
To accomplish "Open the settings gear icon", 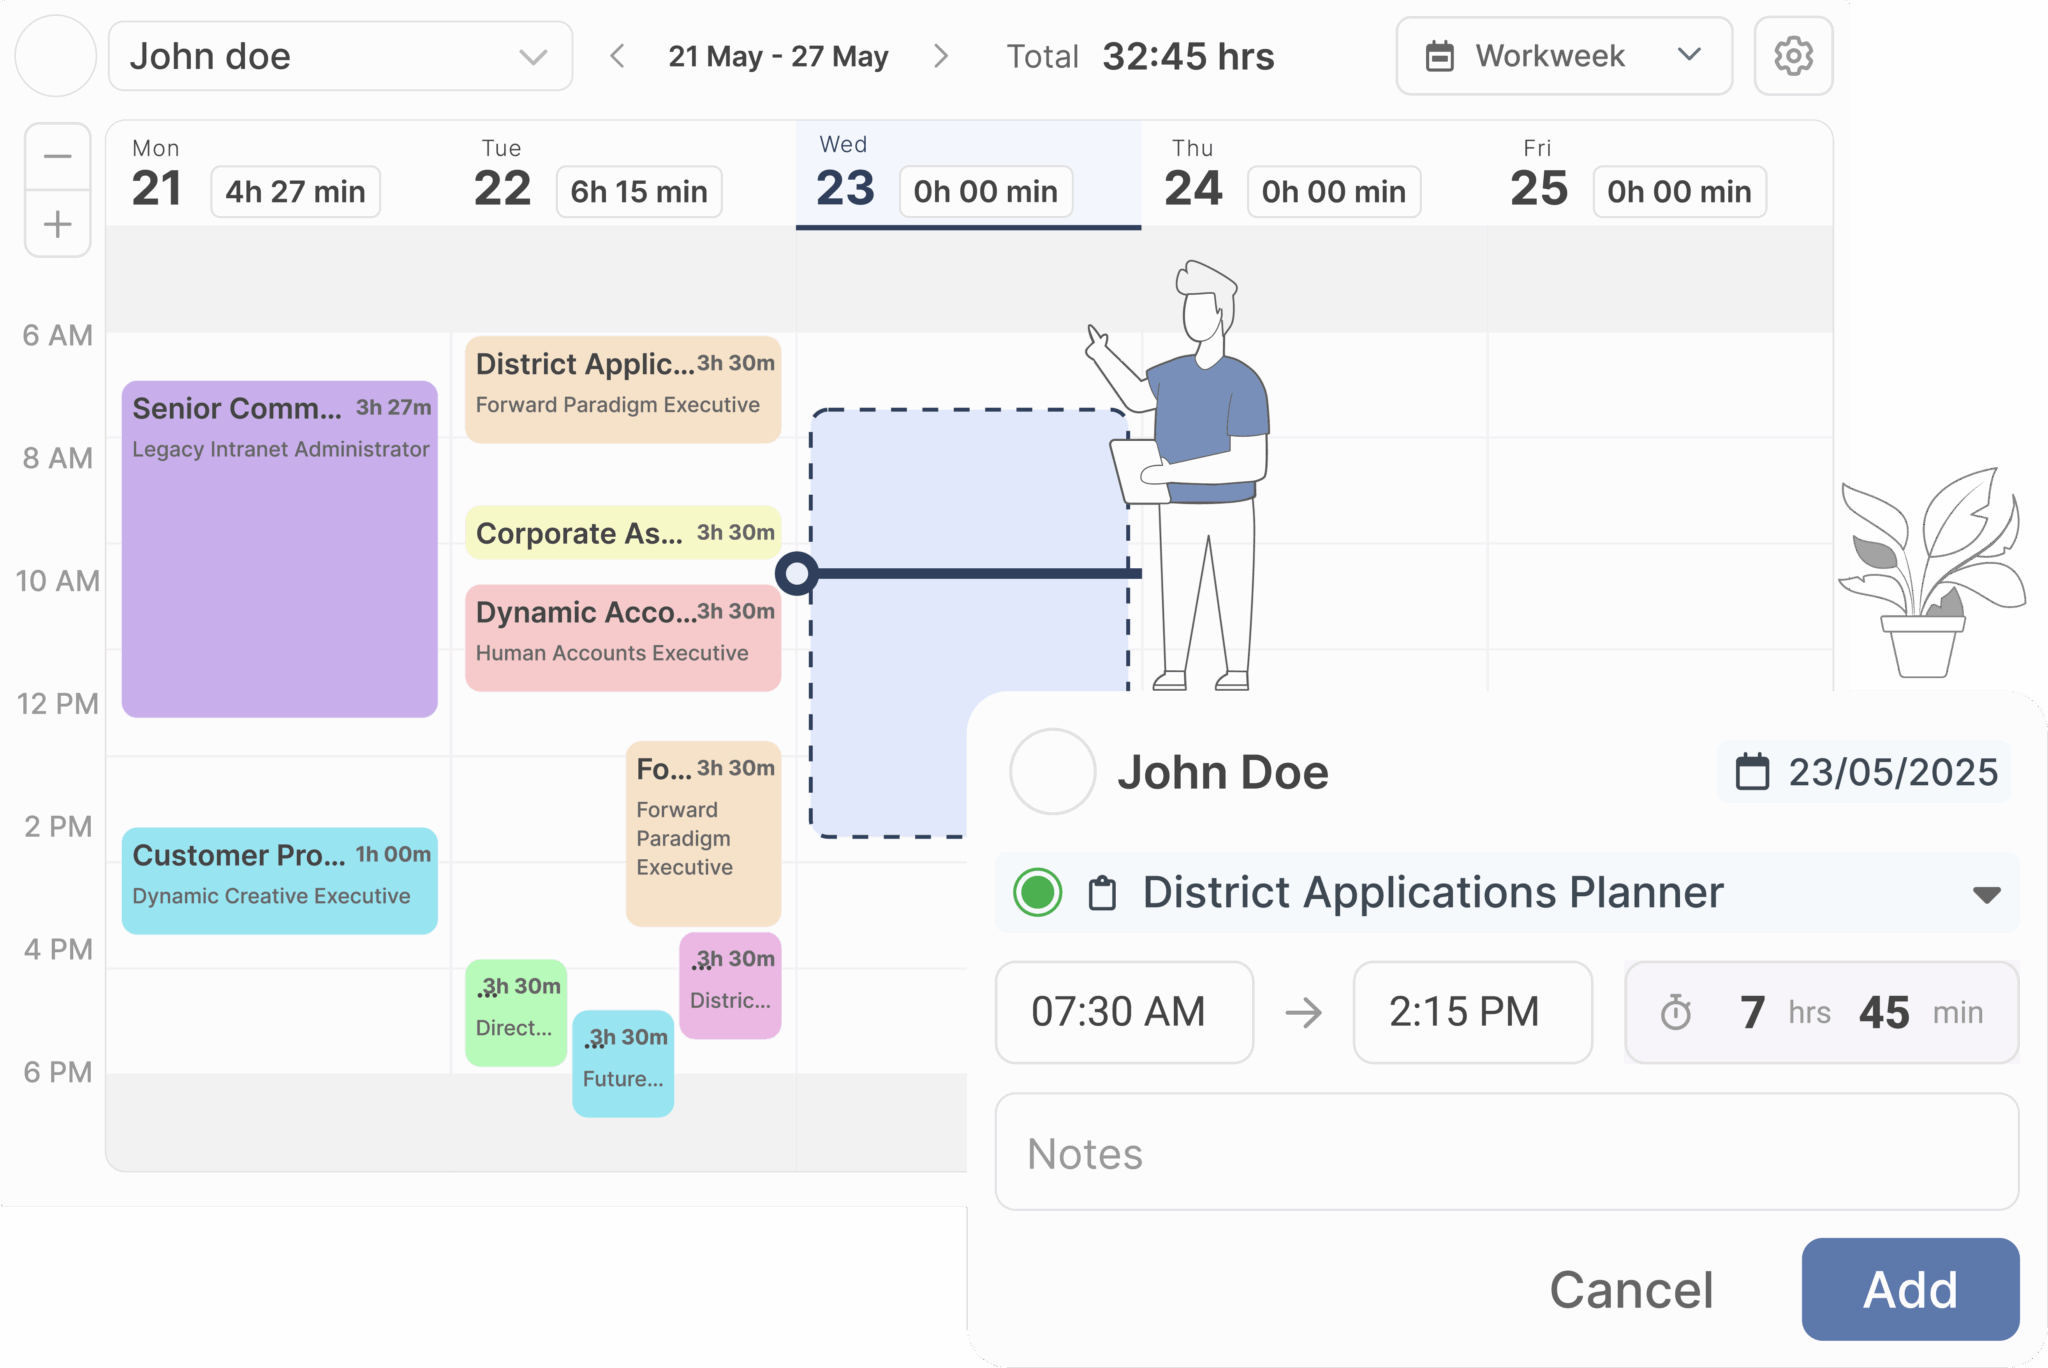I will click(1793, 56).
